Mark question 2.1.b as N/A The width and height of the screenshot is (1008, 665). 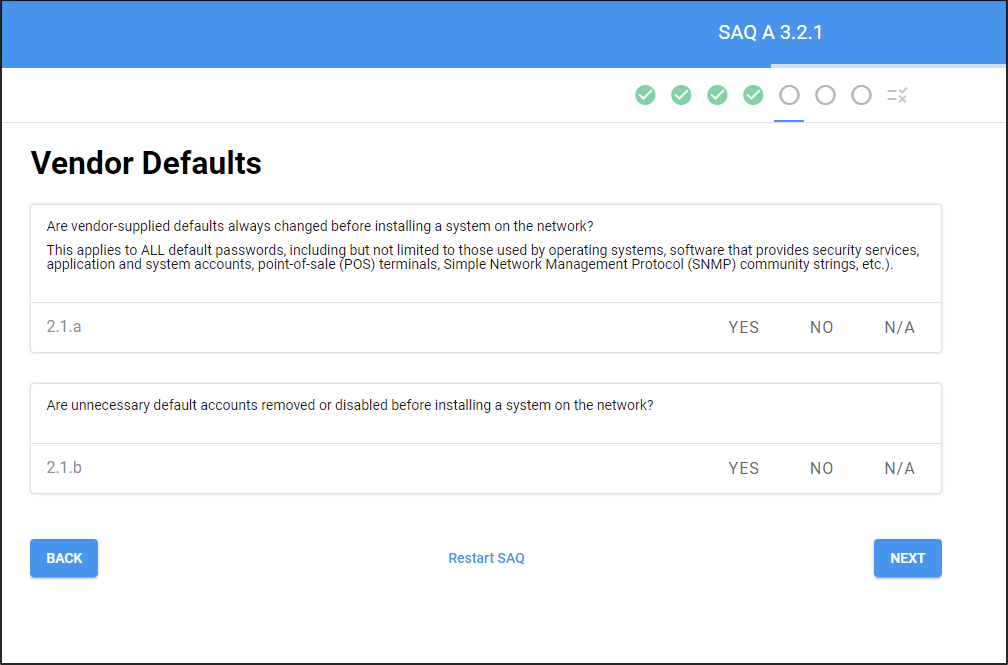tap(899, 468)
